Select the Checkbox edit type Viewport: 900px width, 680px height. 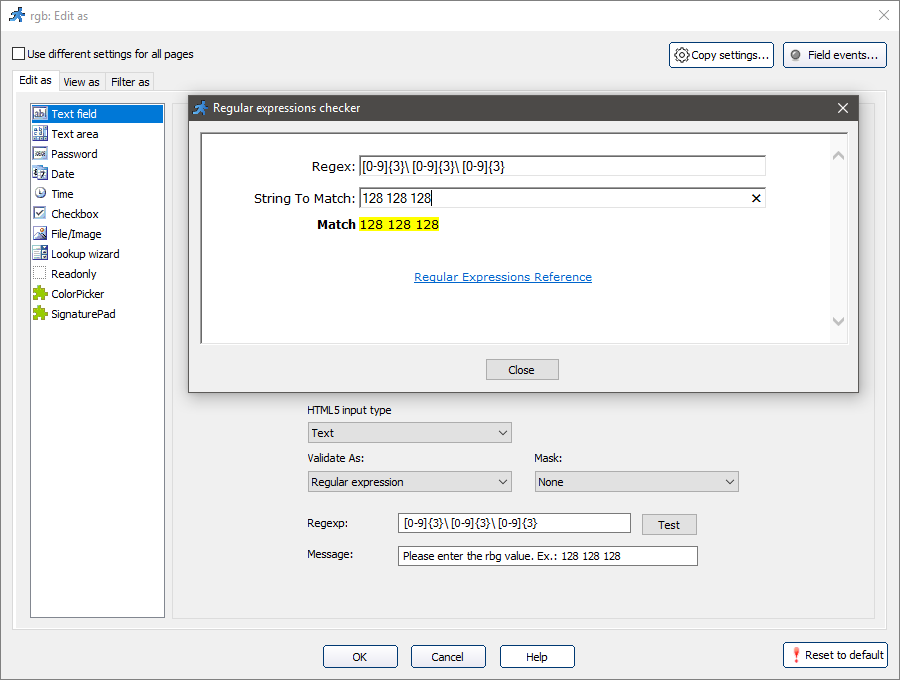(x=74, y=214)
